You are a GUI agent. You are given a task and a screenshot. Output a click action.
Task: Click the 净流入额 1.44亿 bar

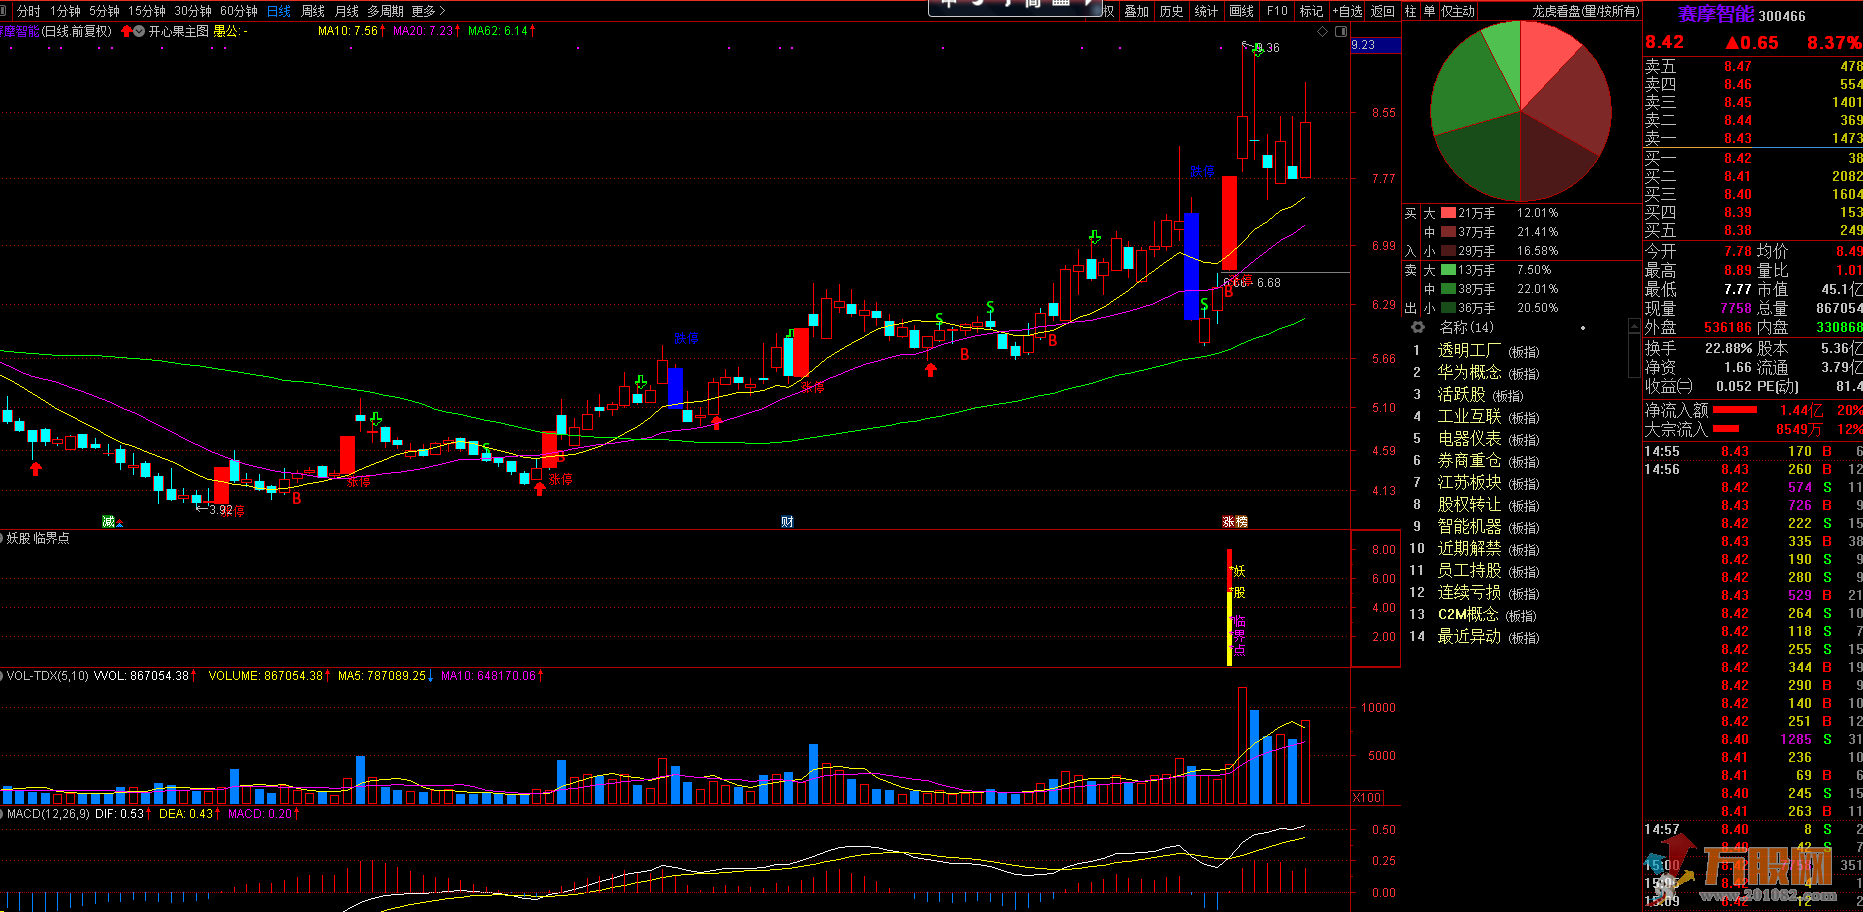[1735, 410]
